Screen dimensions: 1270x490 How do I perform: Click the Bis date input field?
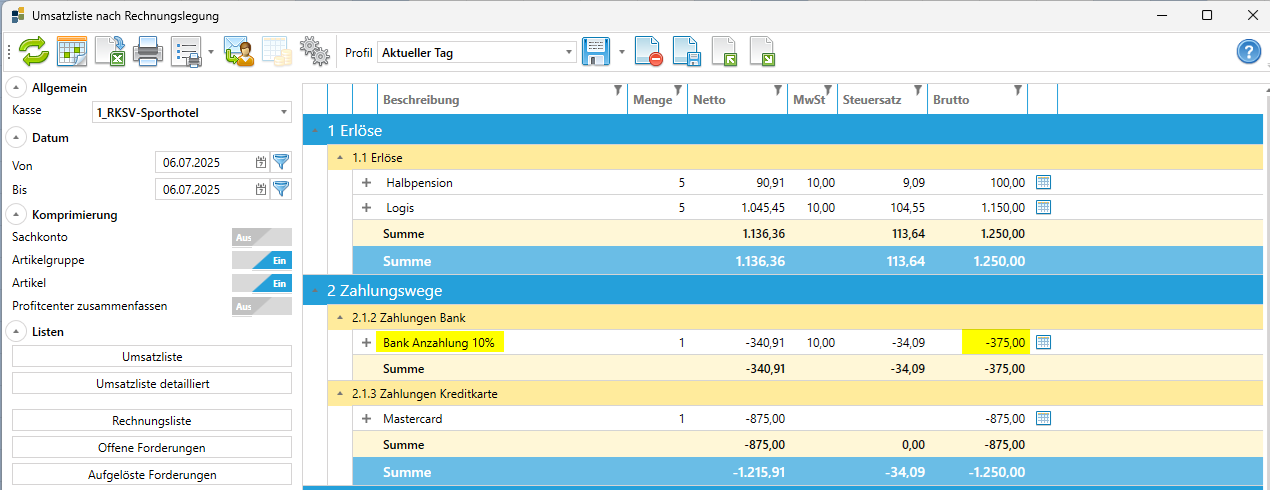pos(204,188)
